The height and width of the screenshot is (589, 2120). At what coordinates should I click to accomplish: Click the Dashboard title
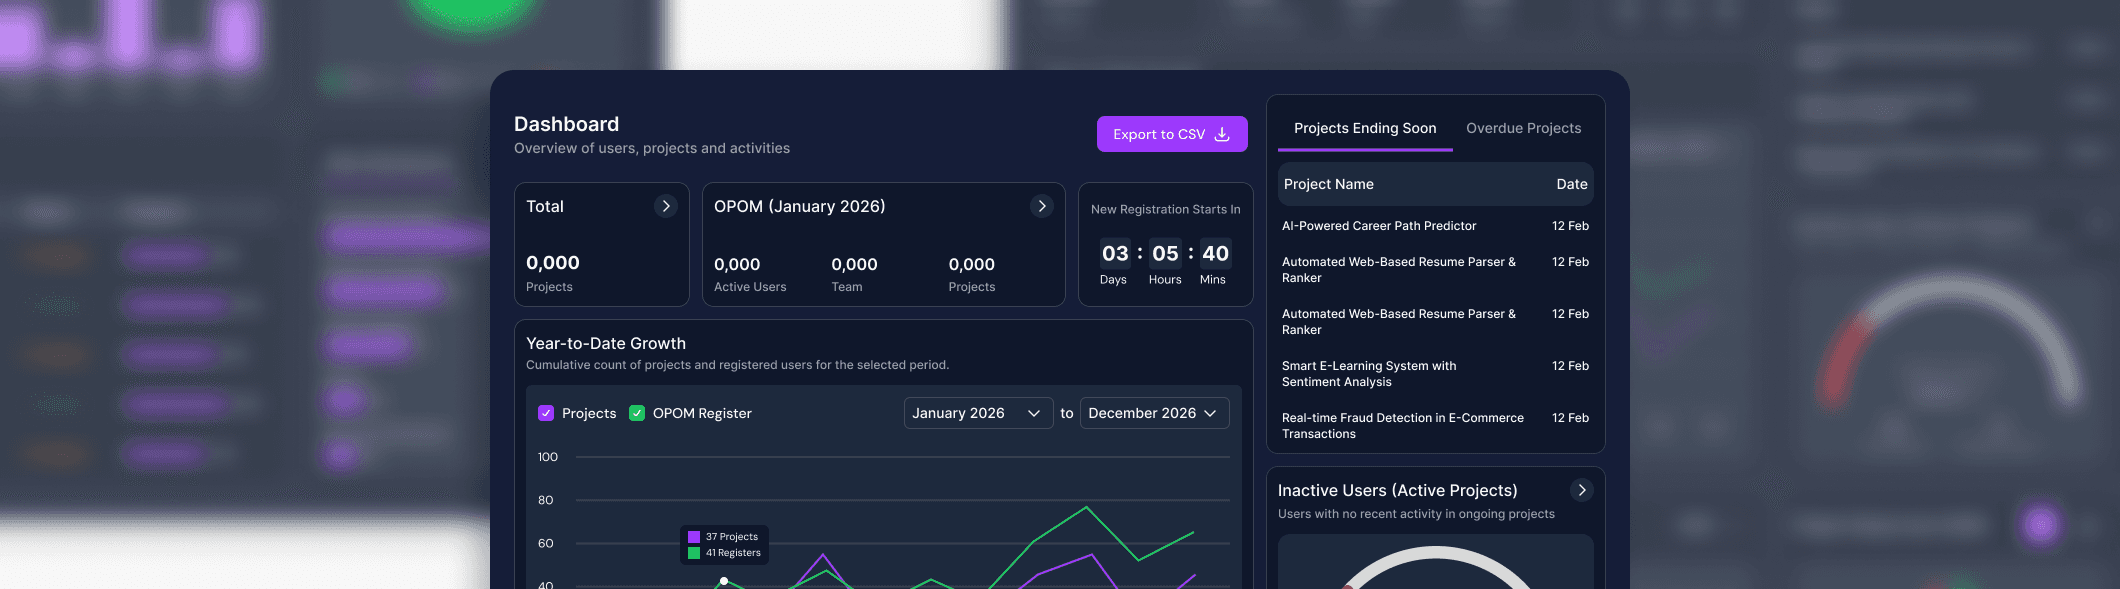[x=566, y=124]
